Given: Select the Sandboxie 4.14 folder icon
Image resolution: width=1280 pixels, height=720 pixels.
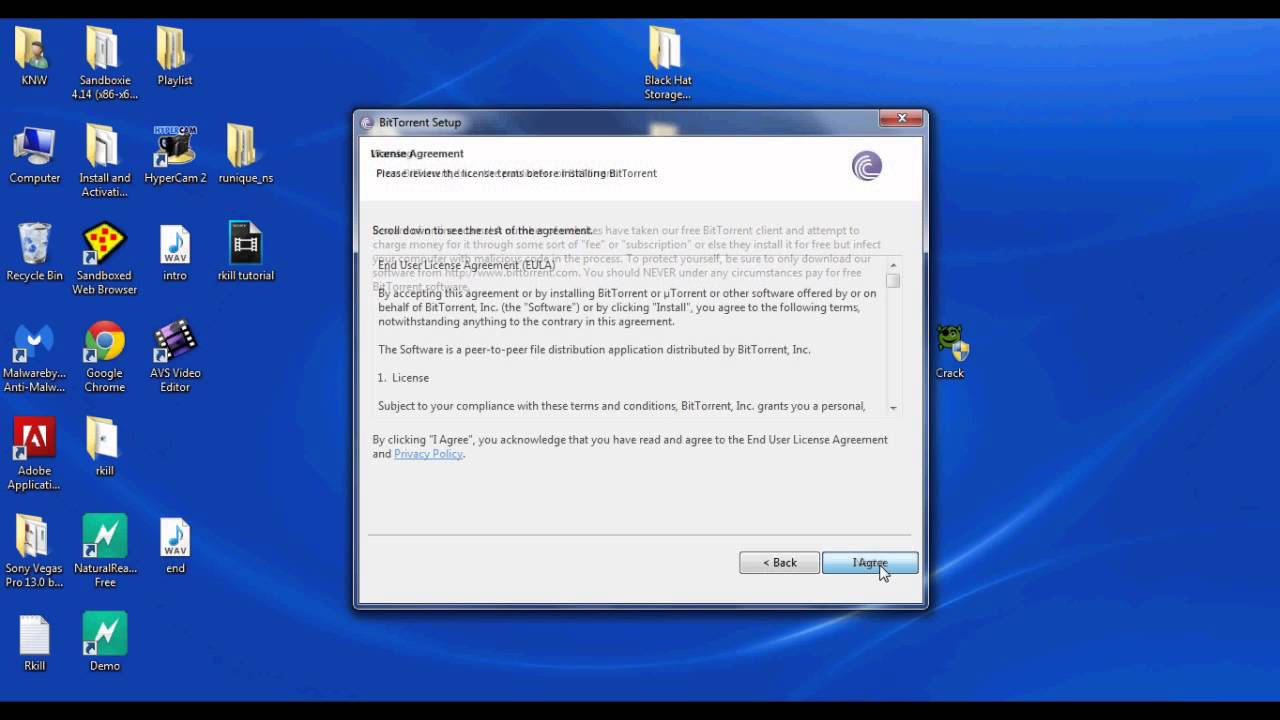Looking at the screenshot, I should pyautogui.click(x=104, y=63).
